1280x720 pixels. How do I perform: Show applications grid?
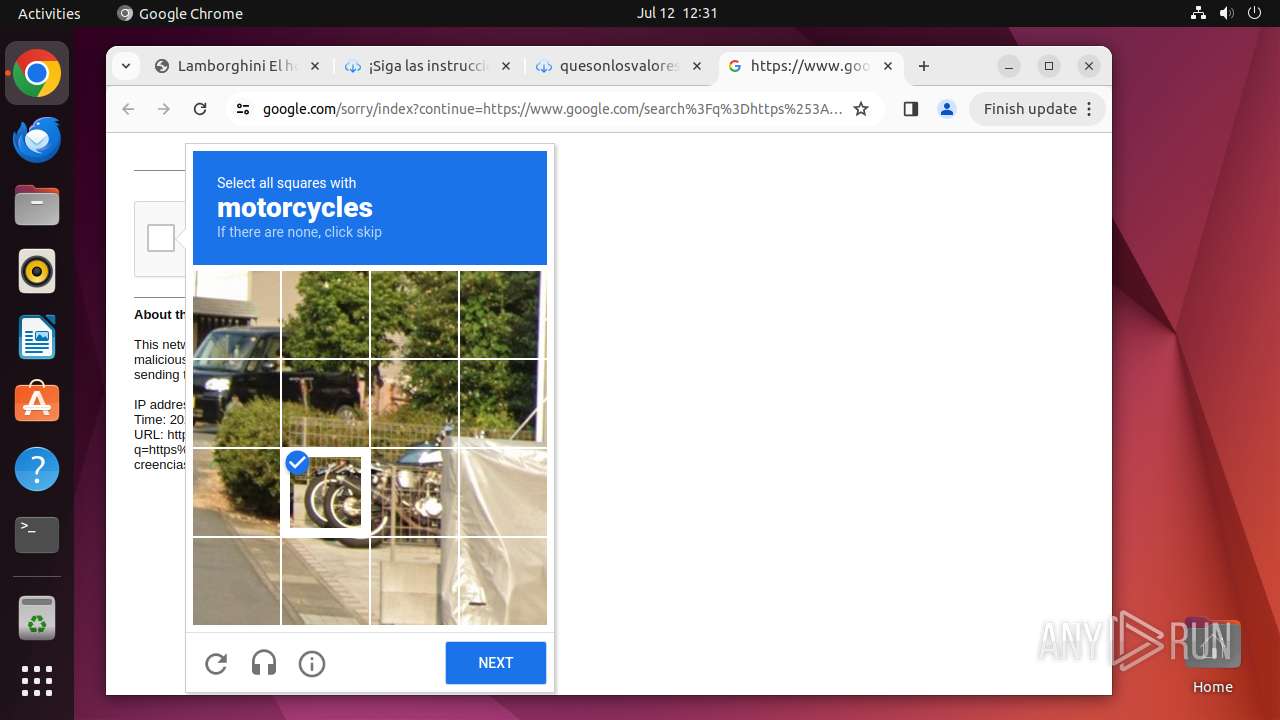[x=37, y=681]
